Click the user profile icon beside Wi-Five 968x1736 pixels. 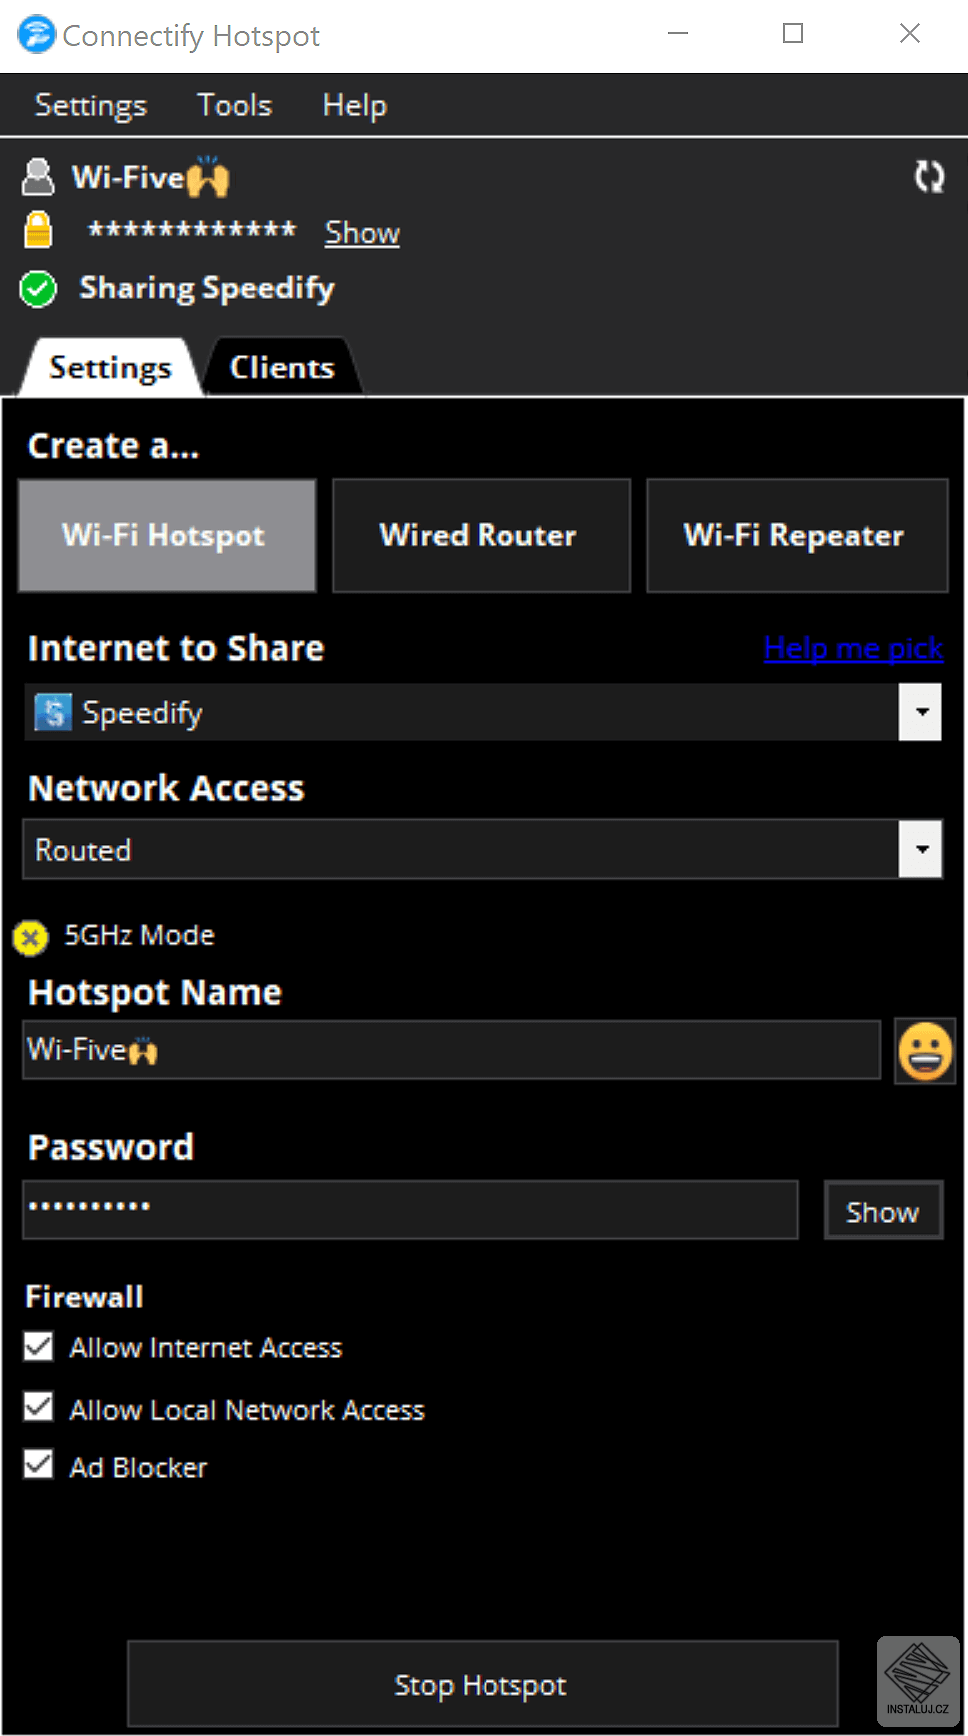[38, 177]
